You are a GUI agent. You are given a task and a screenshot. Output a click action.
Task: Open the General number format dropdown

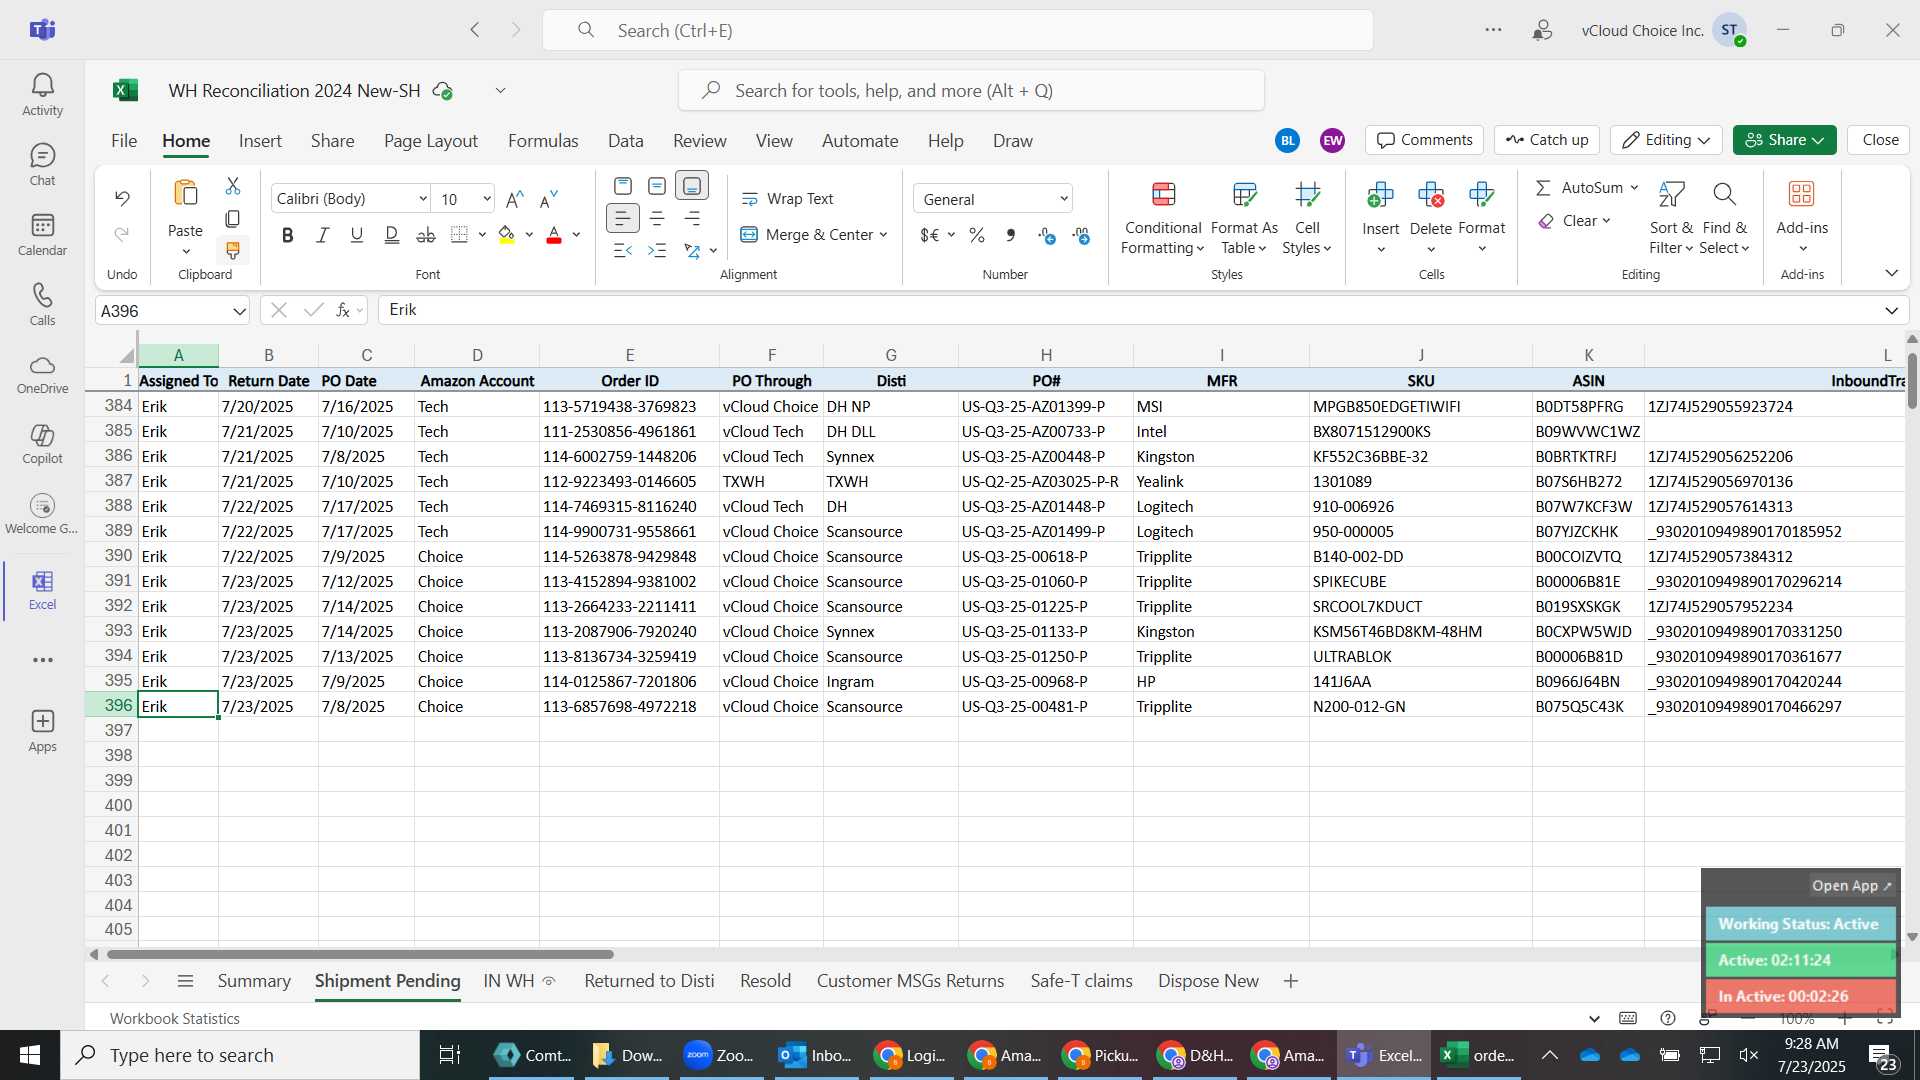1064,199
